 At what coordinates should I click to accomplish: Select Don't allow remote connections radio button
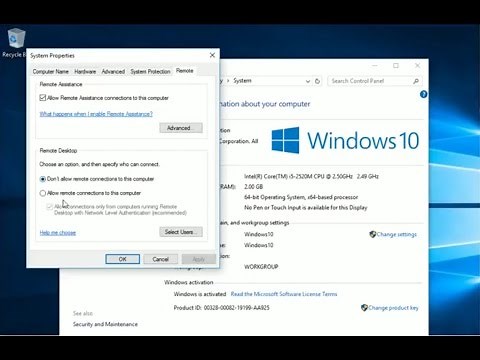click(43, 179)
